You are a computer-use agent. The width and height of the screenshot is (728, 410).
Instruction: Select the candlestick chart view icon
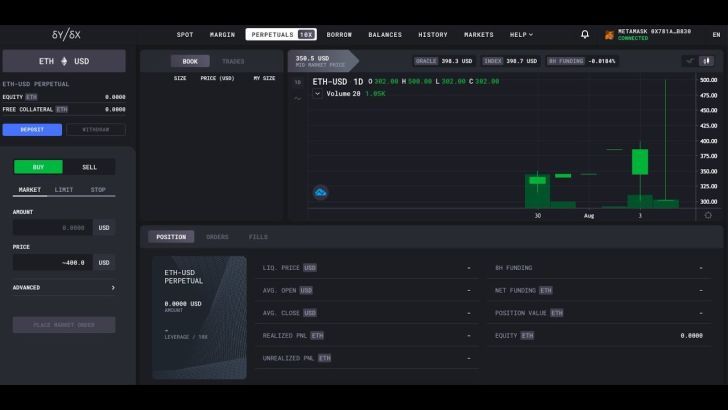point(707,61)
